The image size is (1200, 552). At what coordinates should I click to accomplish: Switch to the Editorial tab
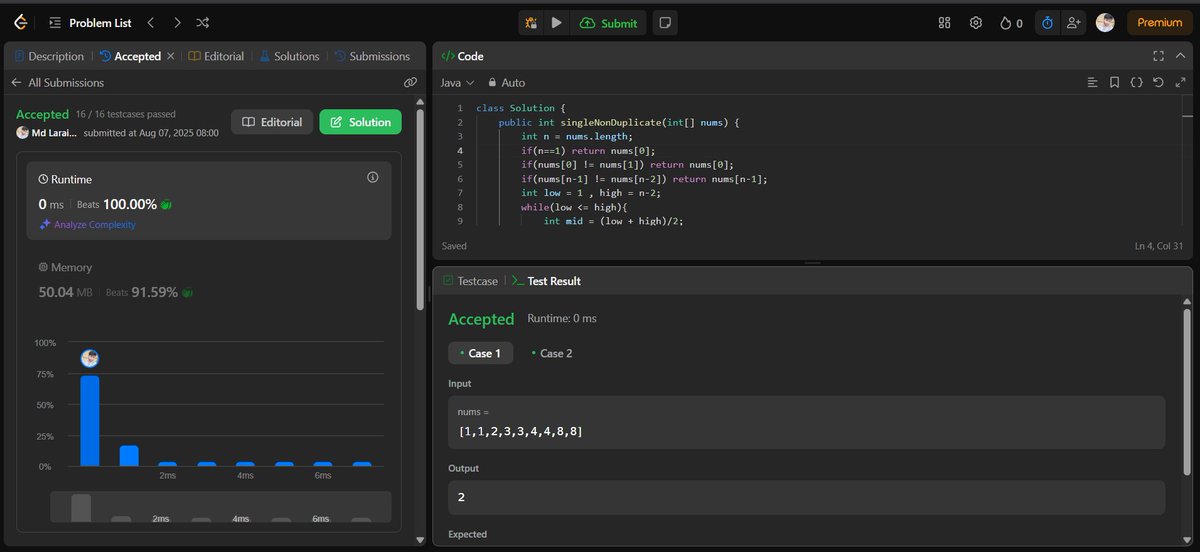216,56
